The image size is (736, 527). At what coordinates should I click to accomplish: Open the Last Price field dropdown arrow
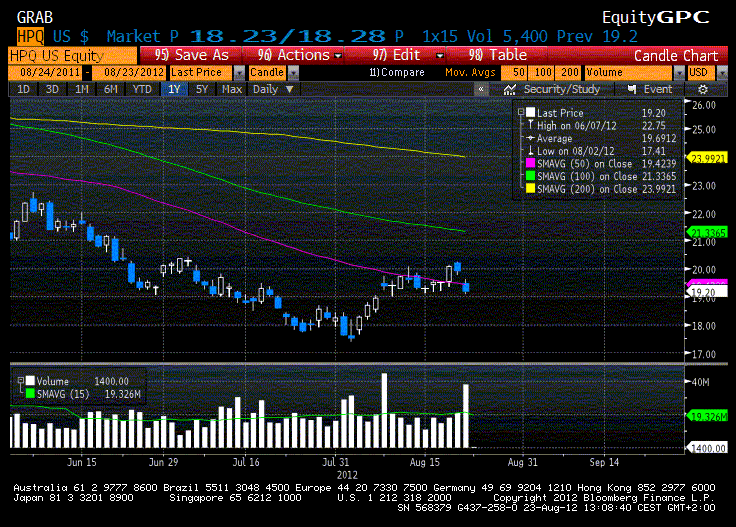point(239,73)
